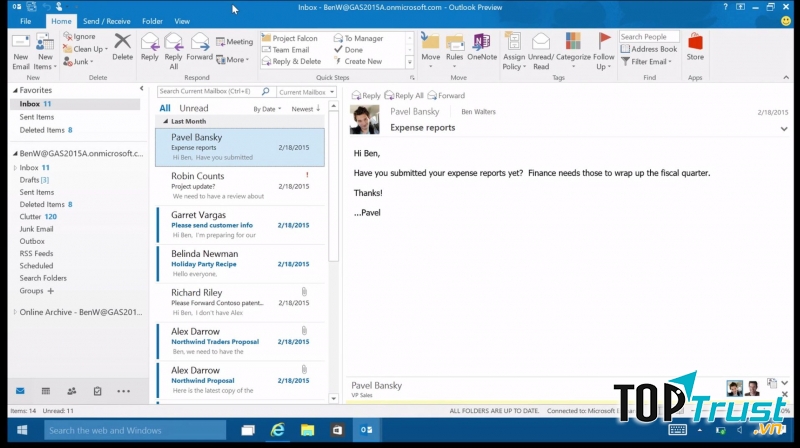This screenshot has height=448, width=800.
Task: Toggle Newest sort order
Action: pos(306,109)
